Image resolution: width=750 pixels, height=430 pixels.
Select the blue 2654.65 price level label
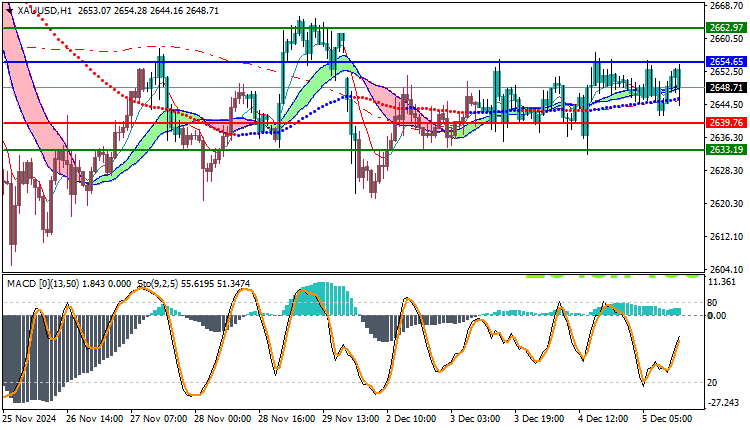coord(726,62)
